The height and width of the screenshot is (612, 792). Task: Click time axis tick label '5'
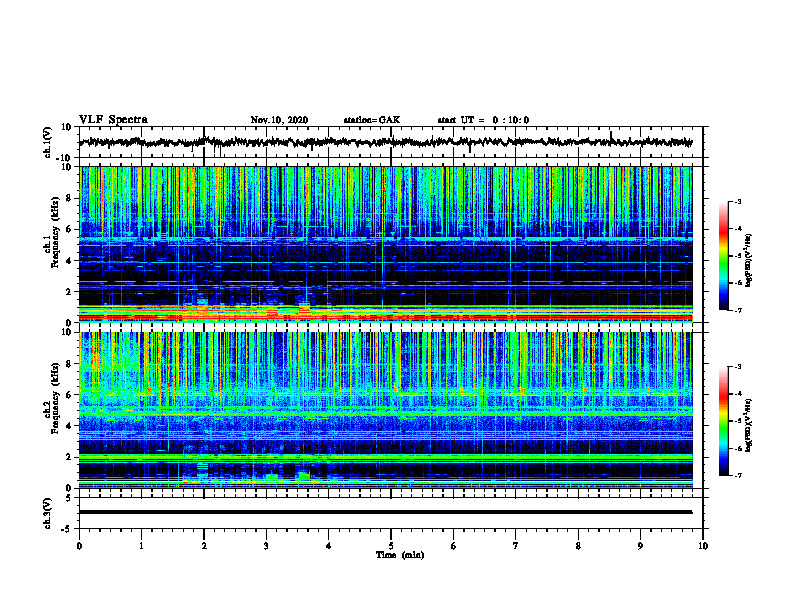pyautogui.click(x=391, y=546)
